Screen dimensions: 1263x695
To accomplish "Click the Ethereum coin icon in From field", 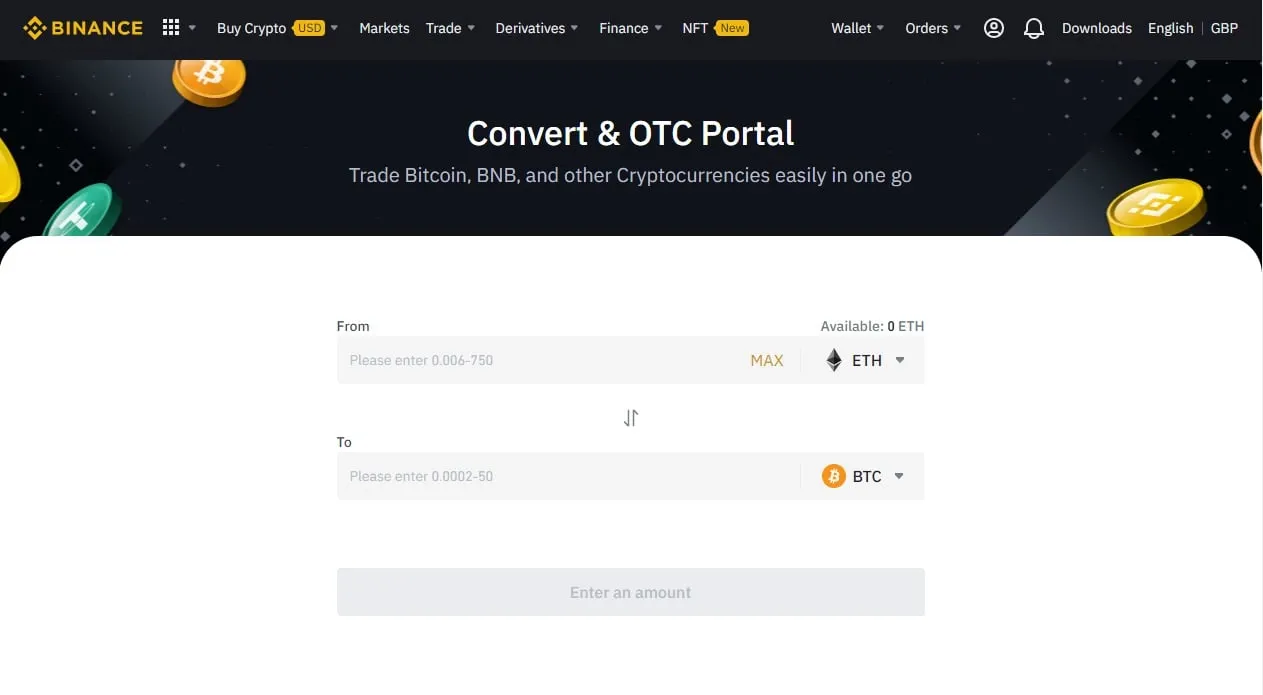I will pyautogui.click(x=834, y=360).
